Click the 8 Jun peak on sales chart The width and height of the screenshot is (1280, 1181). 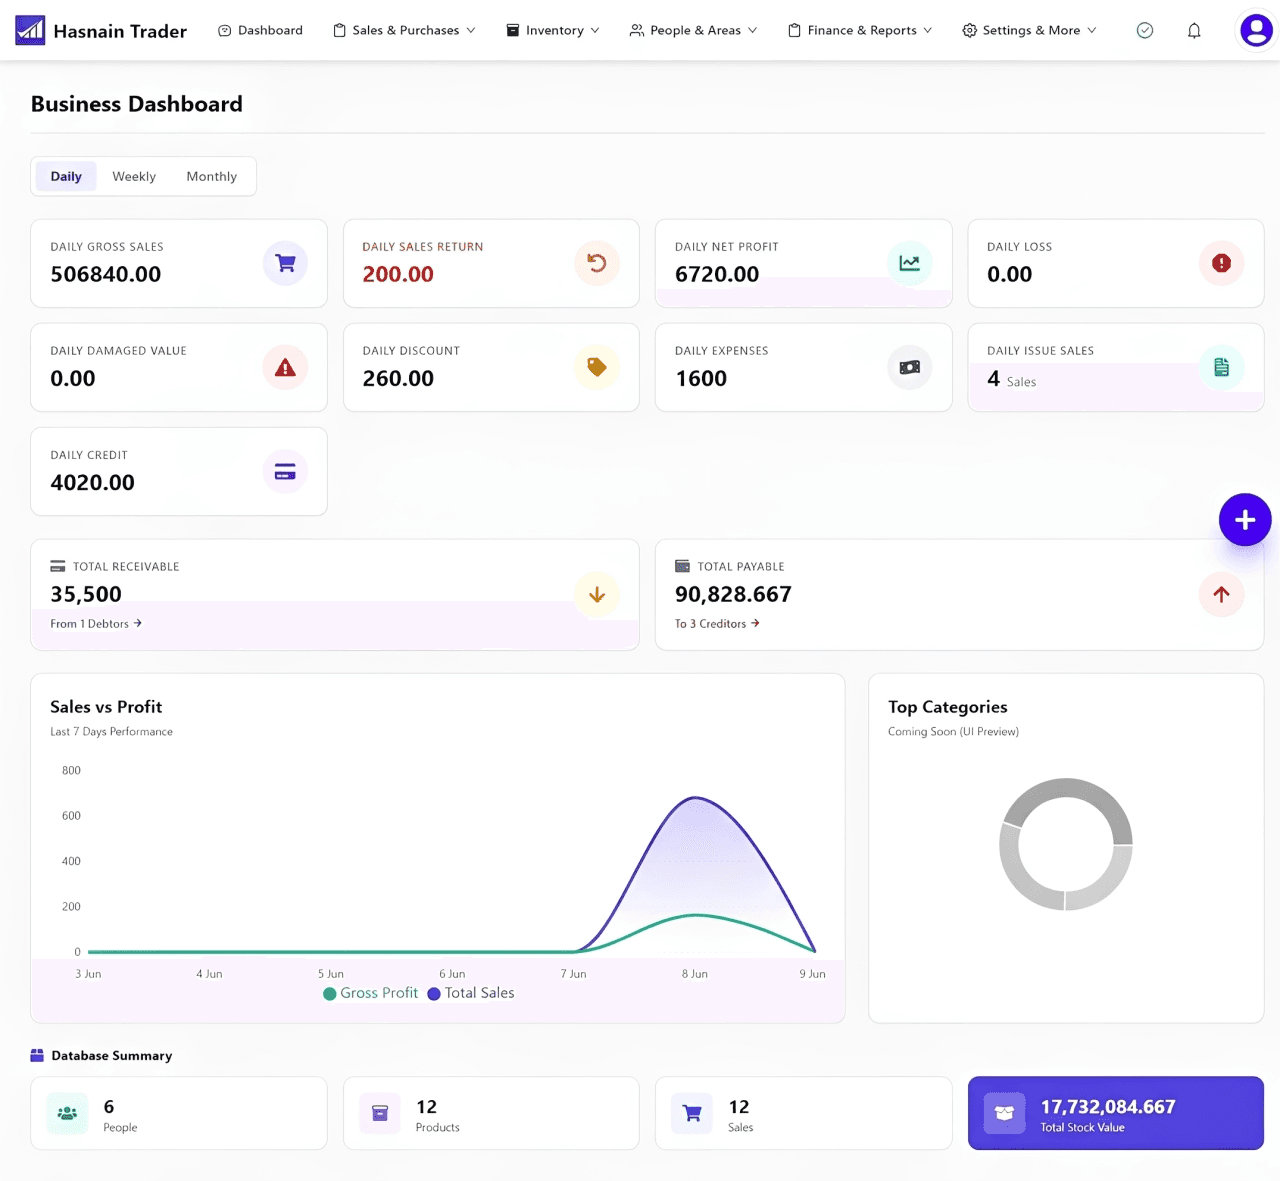(695, 798)
